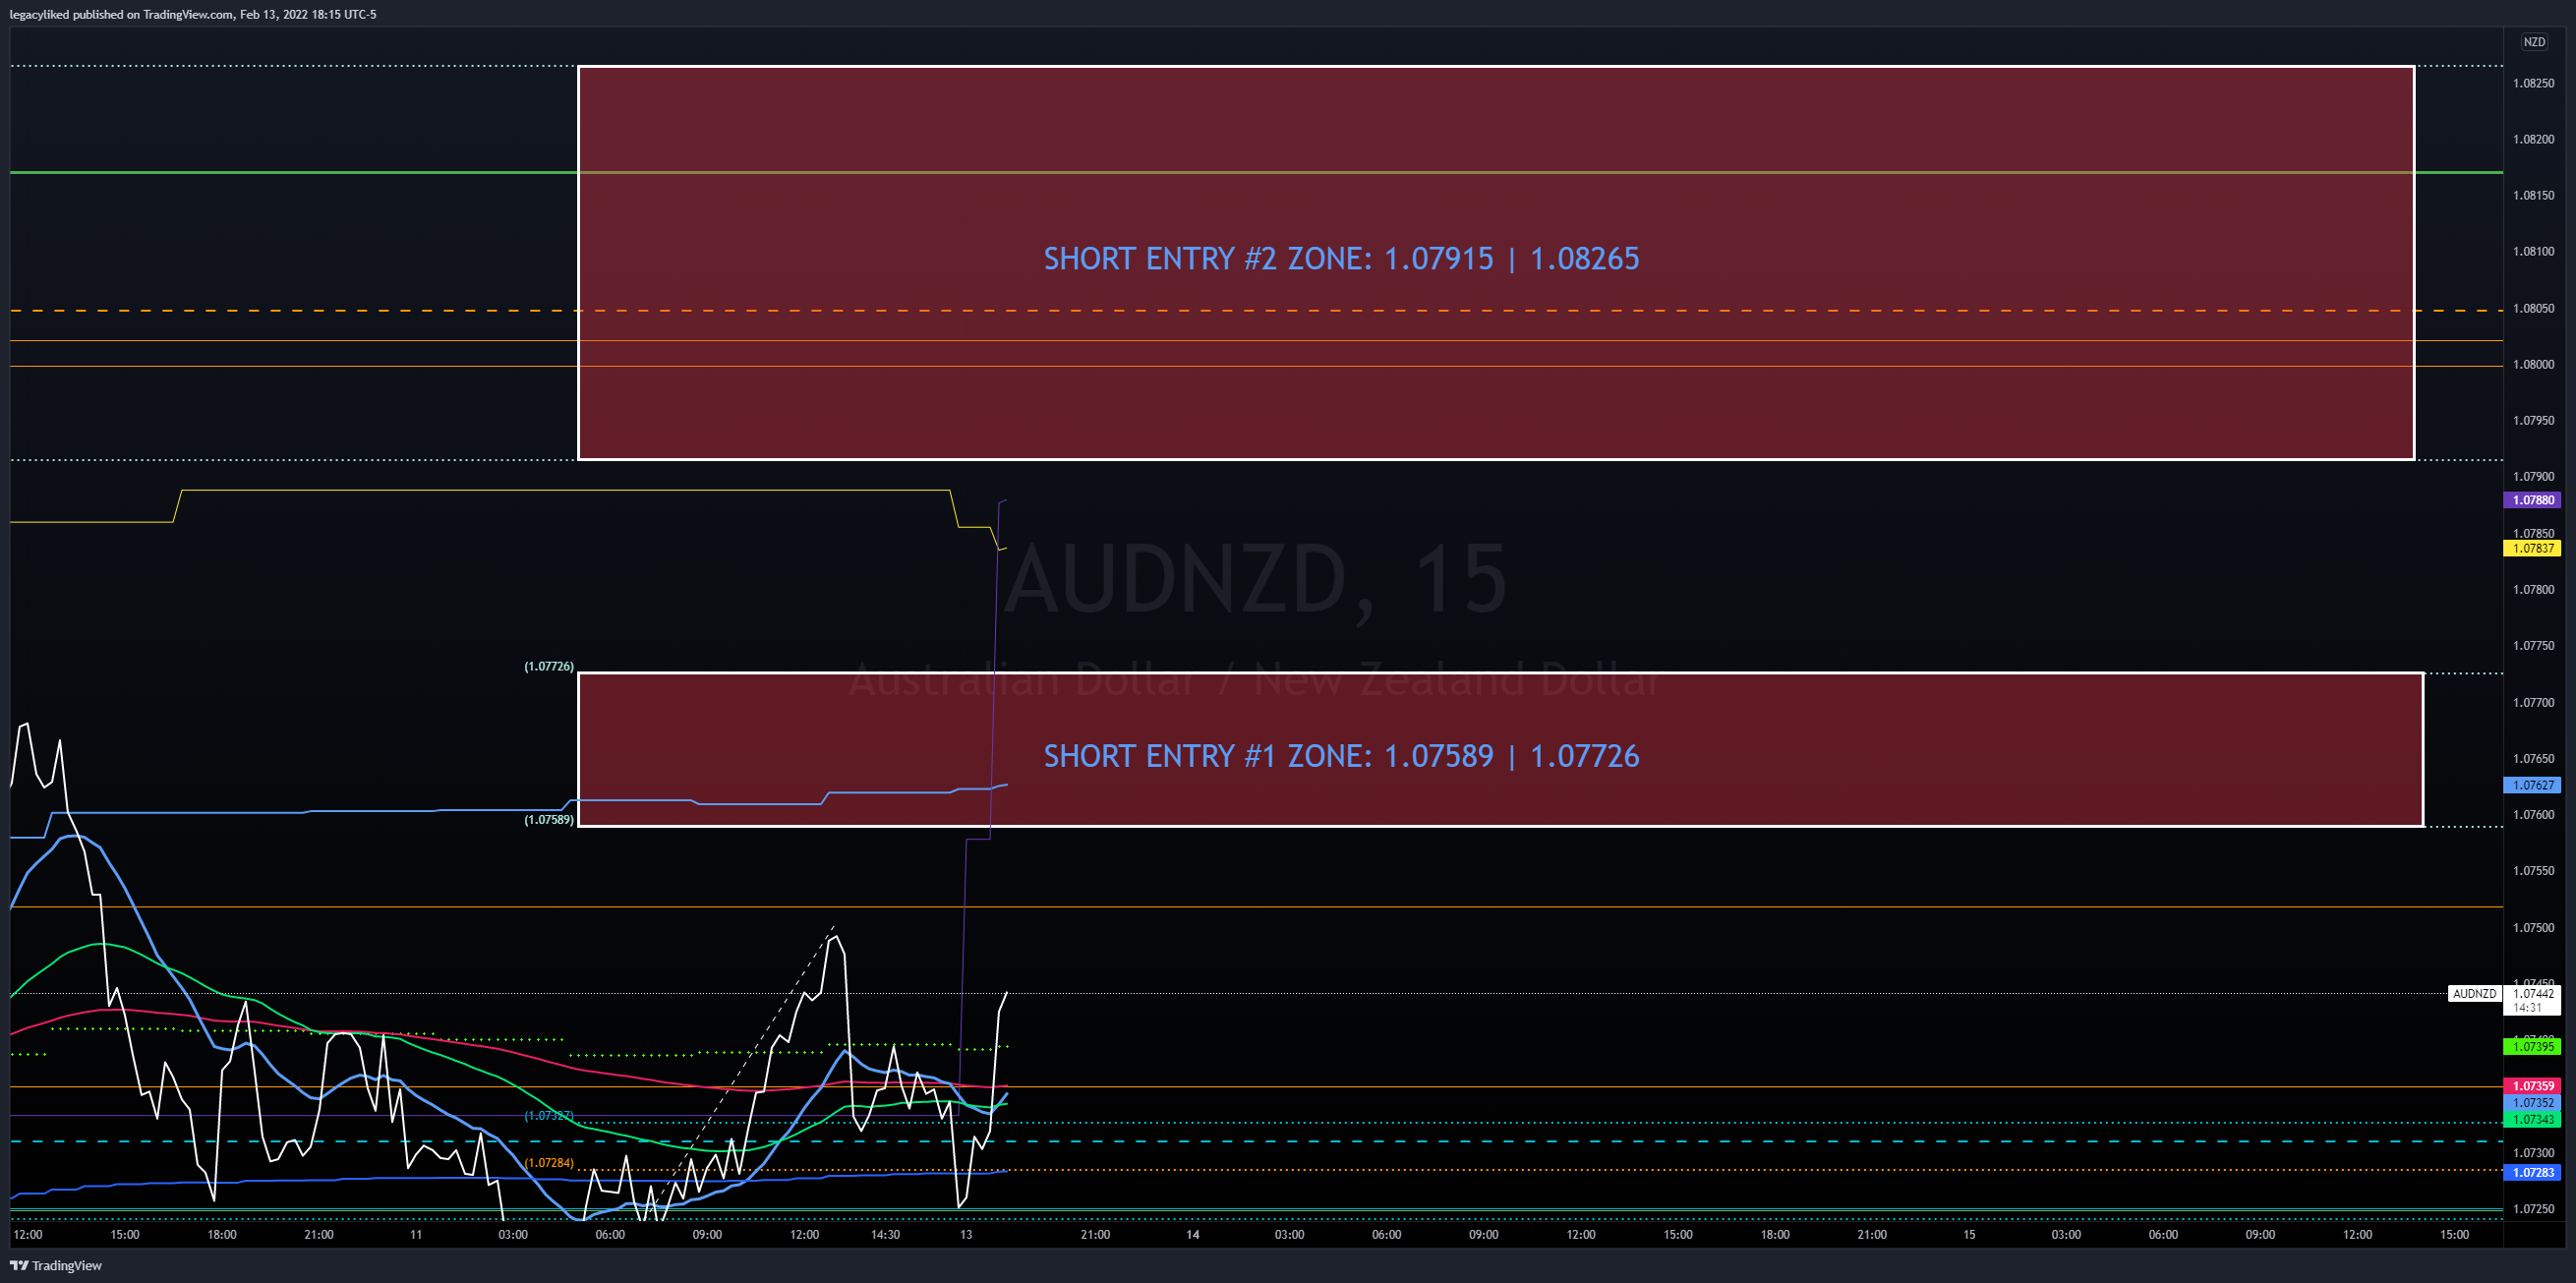2576x1283 pixels.
Task: Select the AUDNZD symbol tag beside the current price
Action: point(2474,993)
